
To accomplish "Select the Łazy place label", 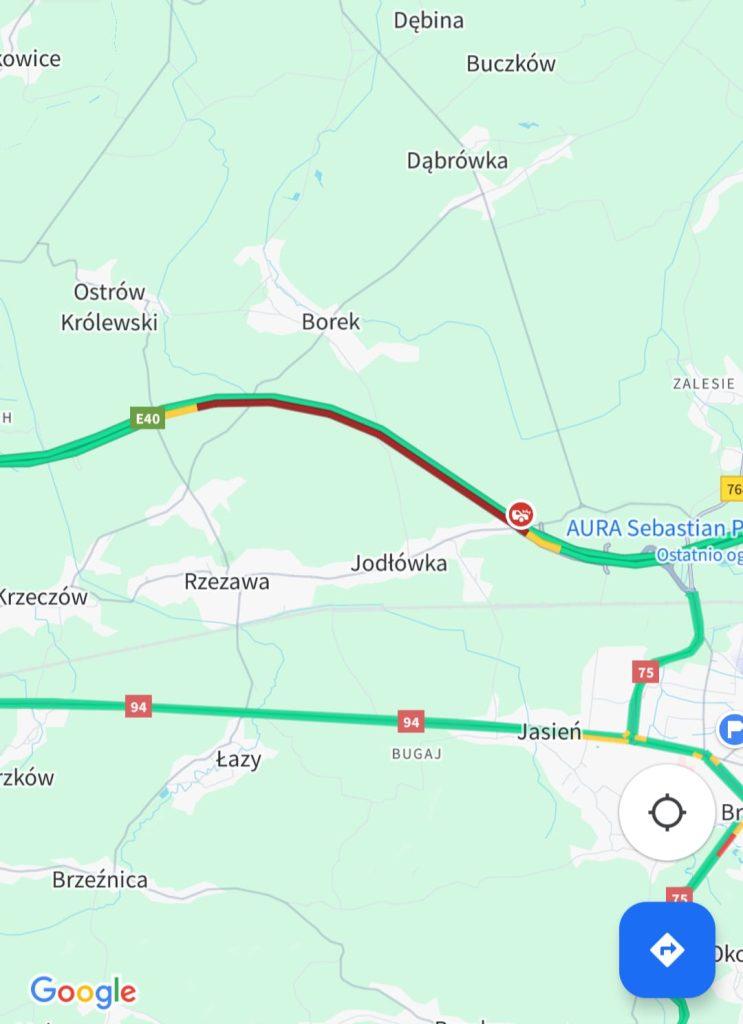I will [238, 760].
